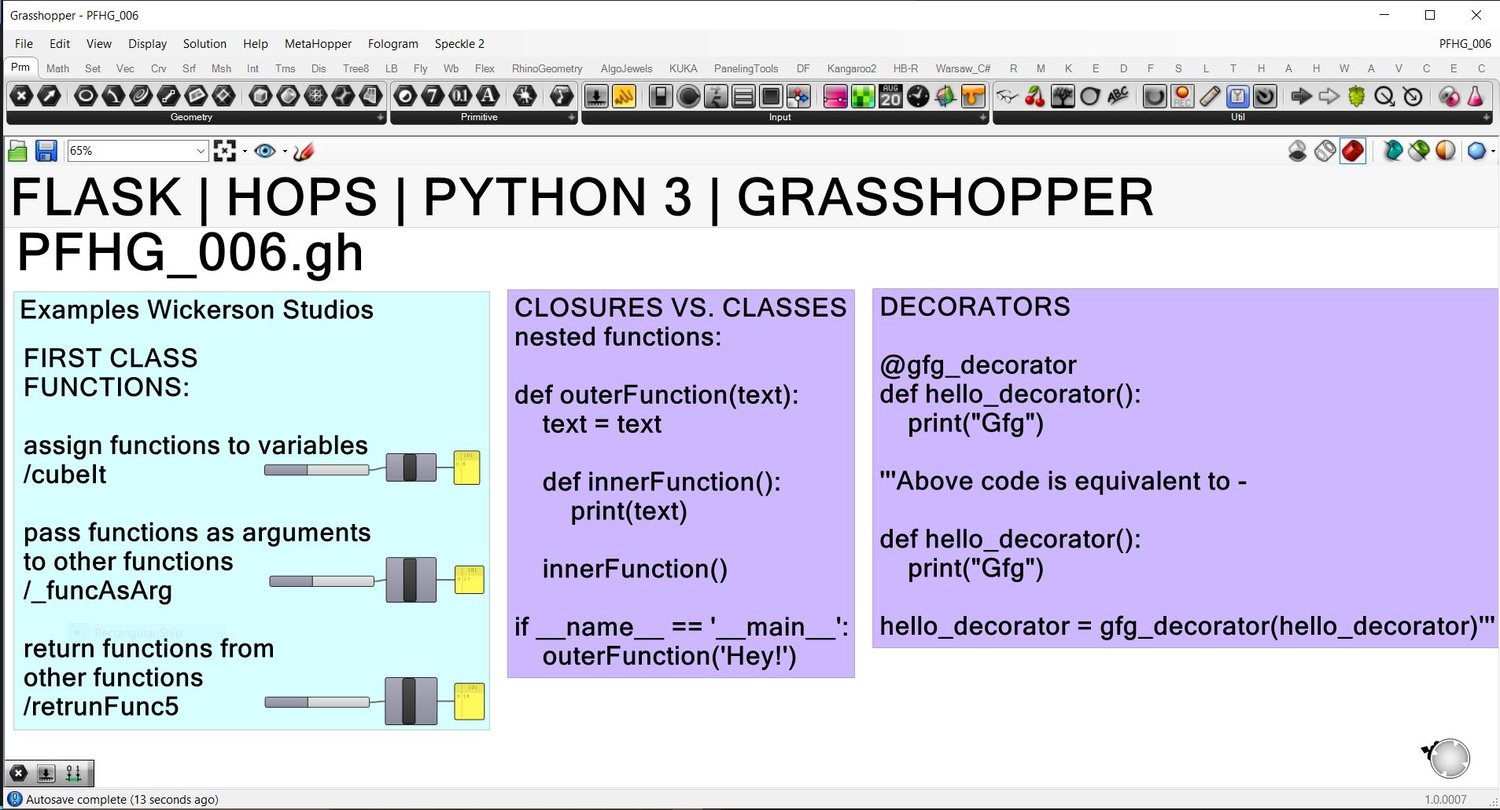Click the compass widget on canvas
The image size is (1500, 810).
pos(1448,759)
